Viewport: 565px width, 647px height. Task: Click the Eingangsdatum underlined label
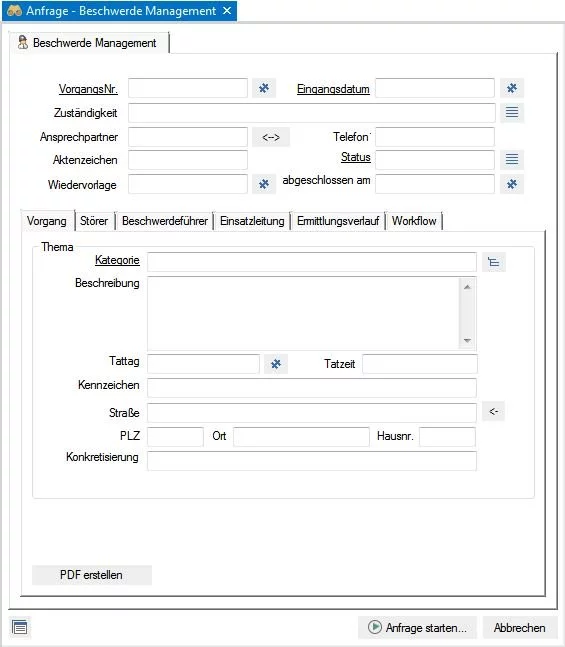[x=333, y=89]
